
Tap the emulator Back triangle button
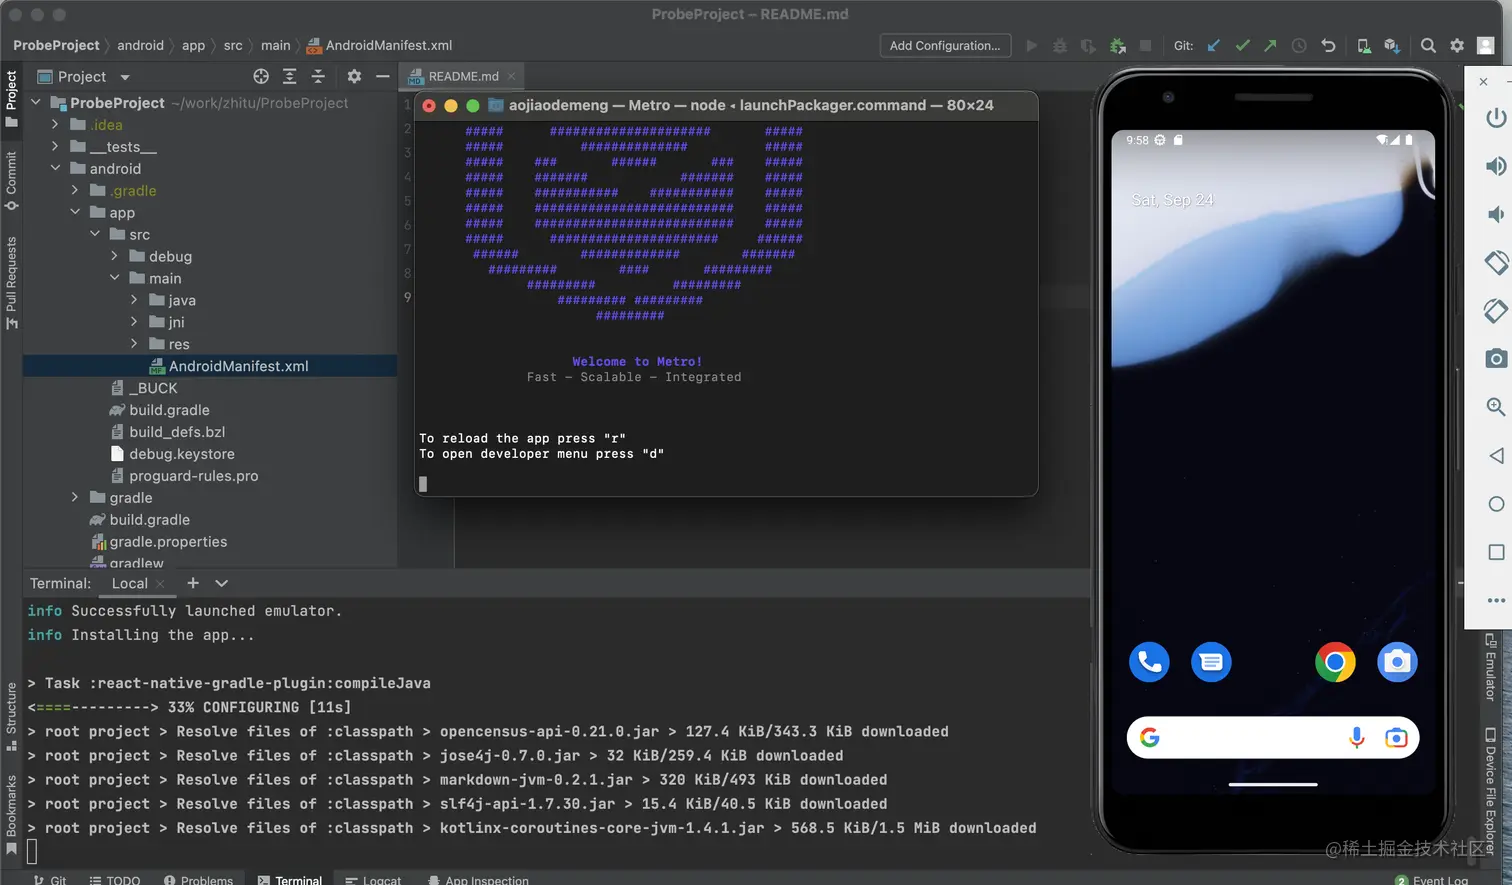[x=1496, y=456]
